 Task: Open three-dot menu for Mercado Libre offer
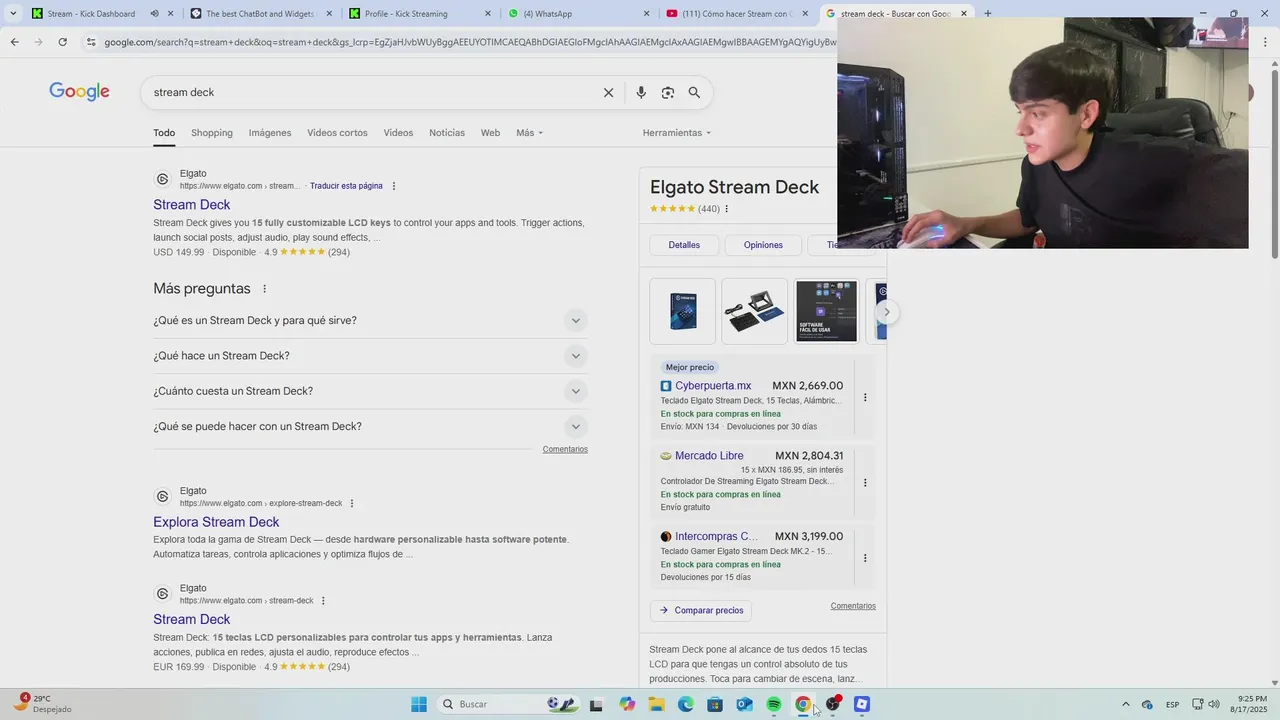point(865,482)
